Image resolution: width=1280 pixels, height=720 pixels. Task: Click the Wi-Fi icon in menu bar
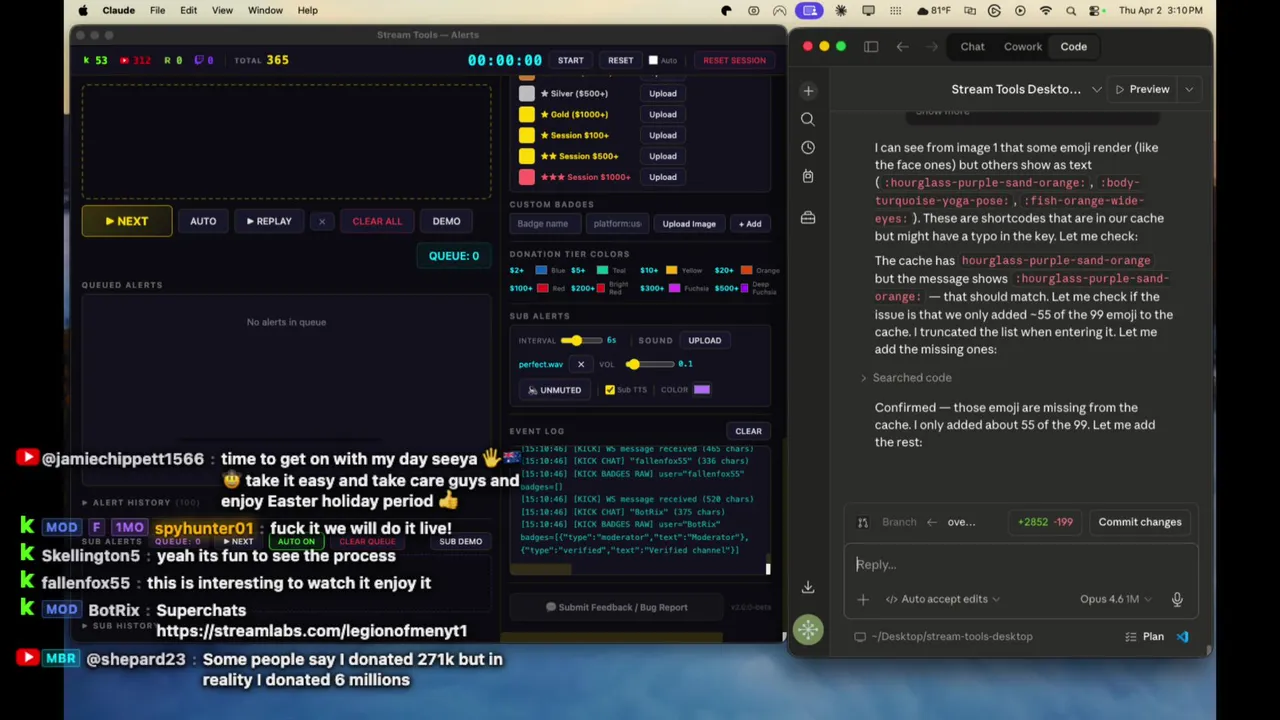pos(1046,11)
